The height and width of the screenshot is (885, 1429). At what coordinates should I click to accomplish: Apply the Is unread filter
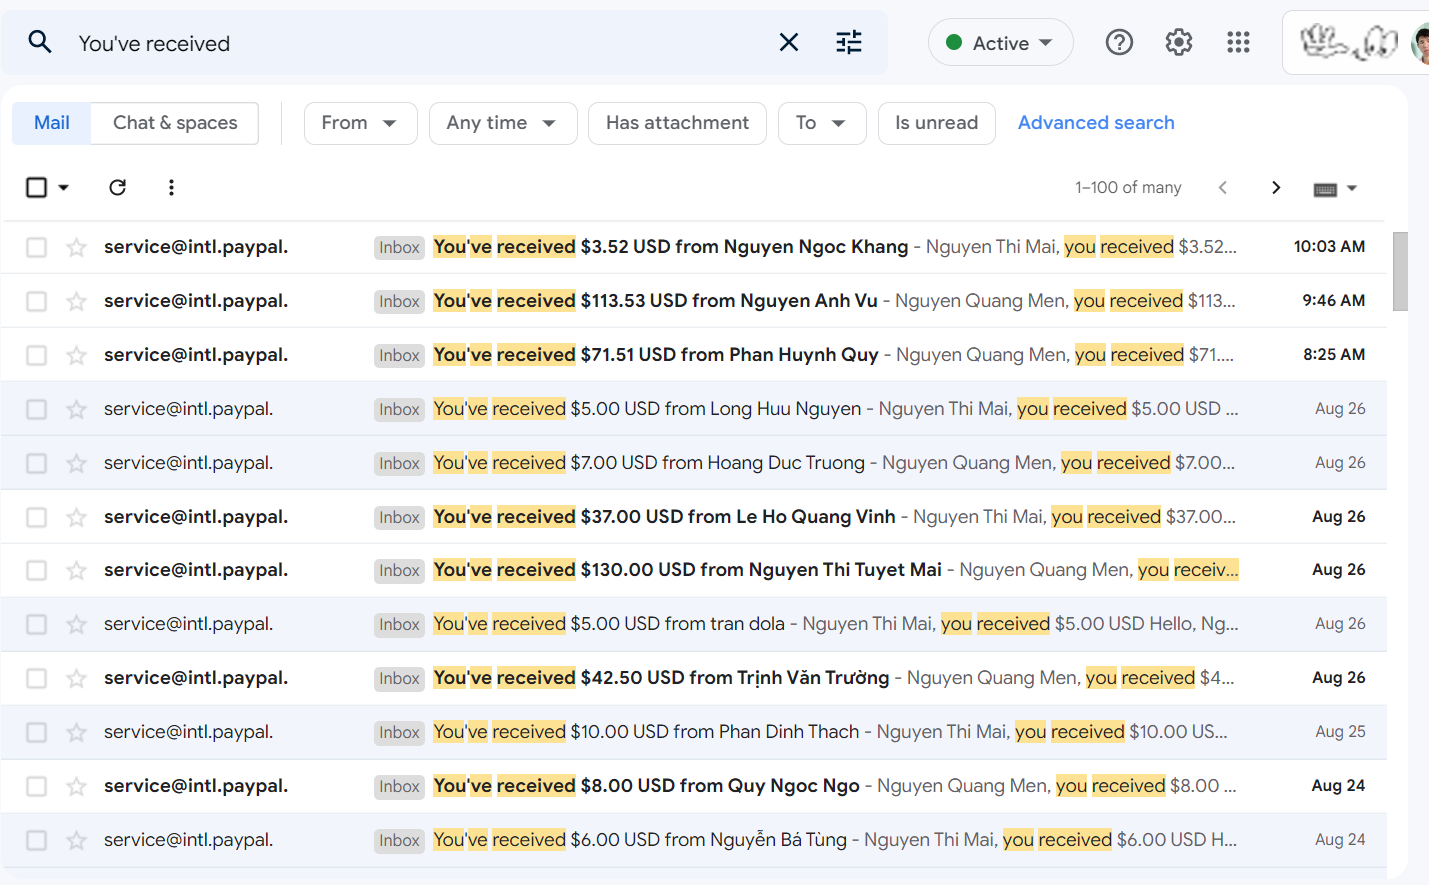(936, 123)
